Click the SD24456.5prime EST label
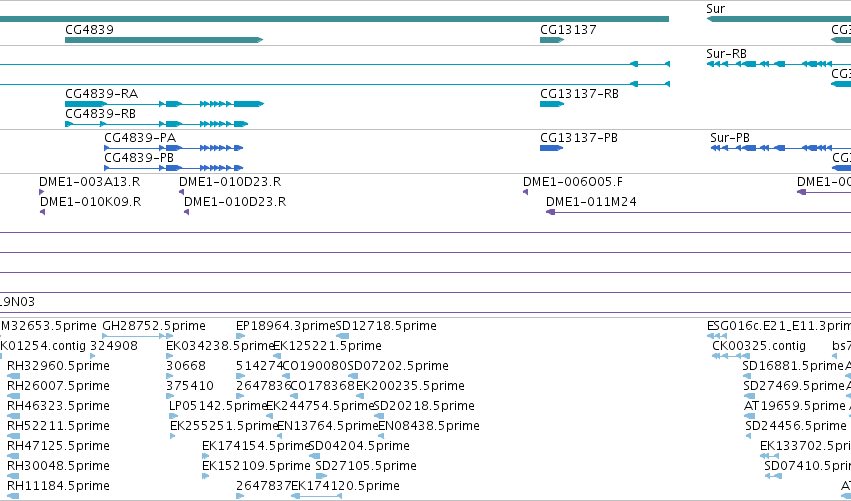851x501 pixels. point(796,426)
